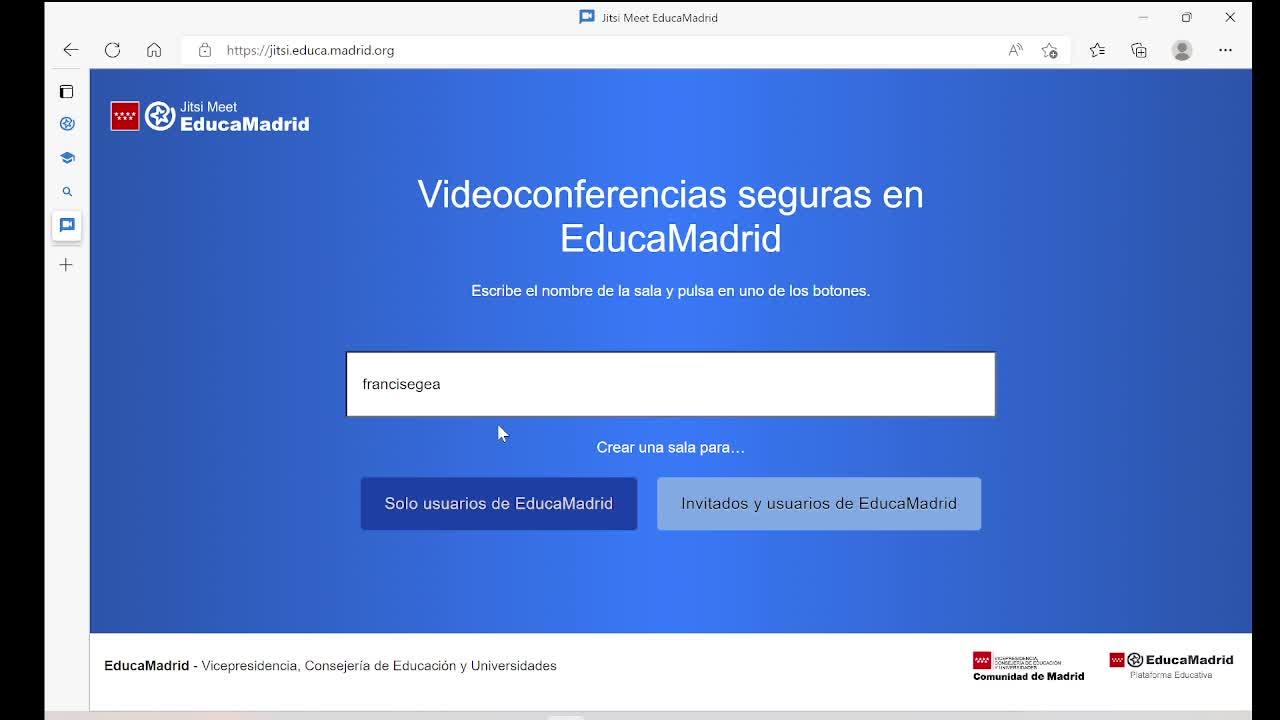Switch to the EducaMadrid star-logo tab

click(67, 124)
